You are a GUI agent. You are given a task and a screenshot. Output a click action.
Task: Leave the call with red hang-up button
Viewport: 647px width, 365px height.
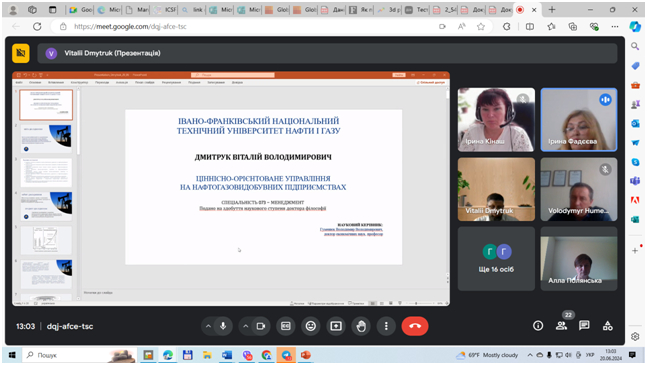click(415, 326)
